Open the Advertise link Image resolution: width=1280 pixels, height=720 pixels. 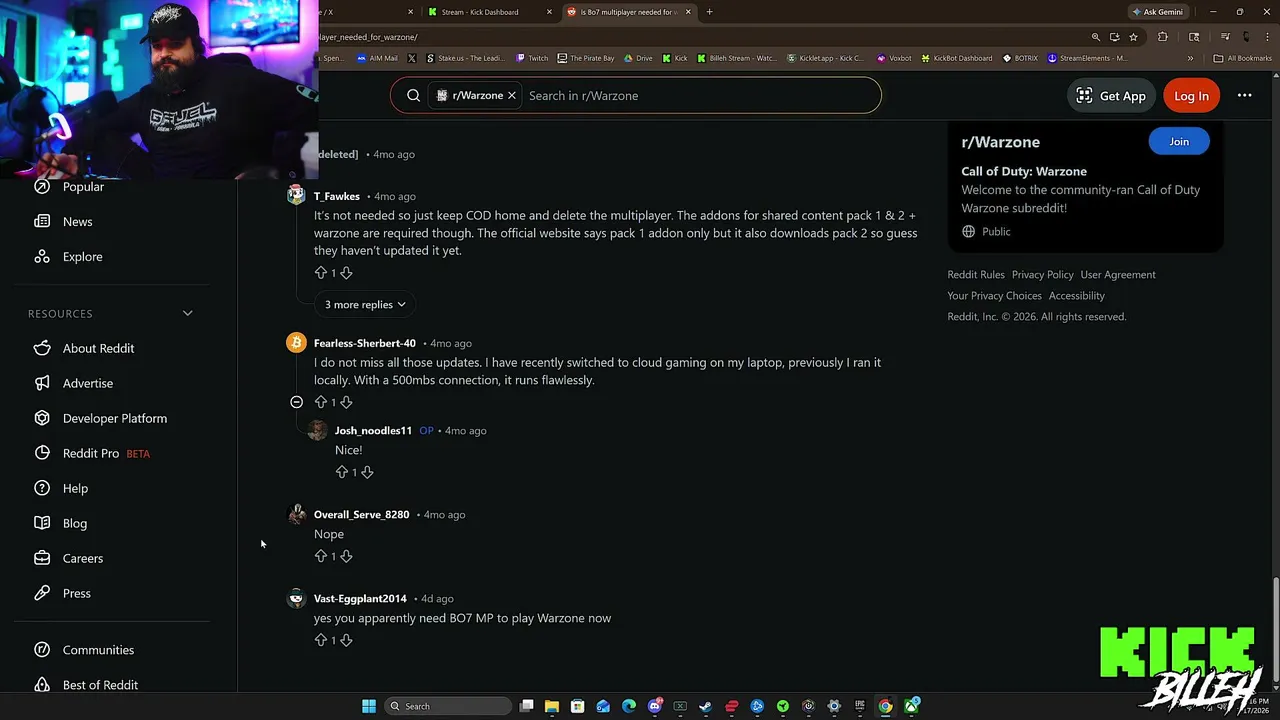[x=88, y=384]
